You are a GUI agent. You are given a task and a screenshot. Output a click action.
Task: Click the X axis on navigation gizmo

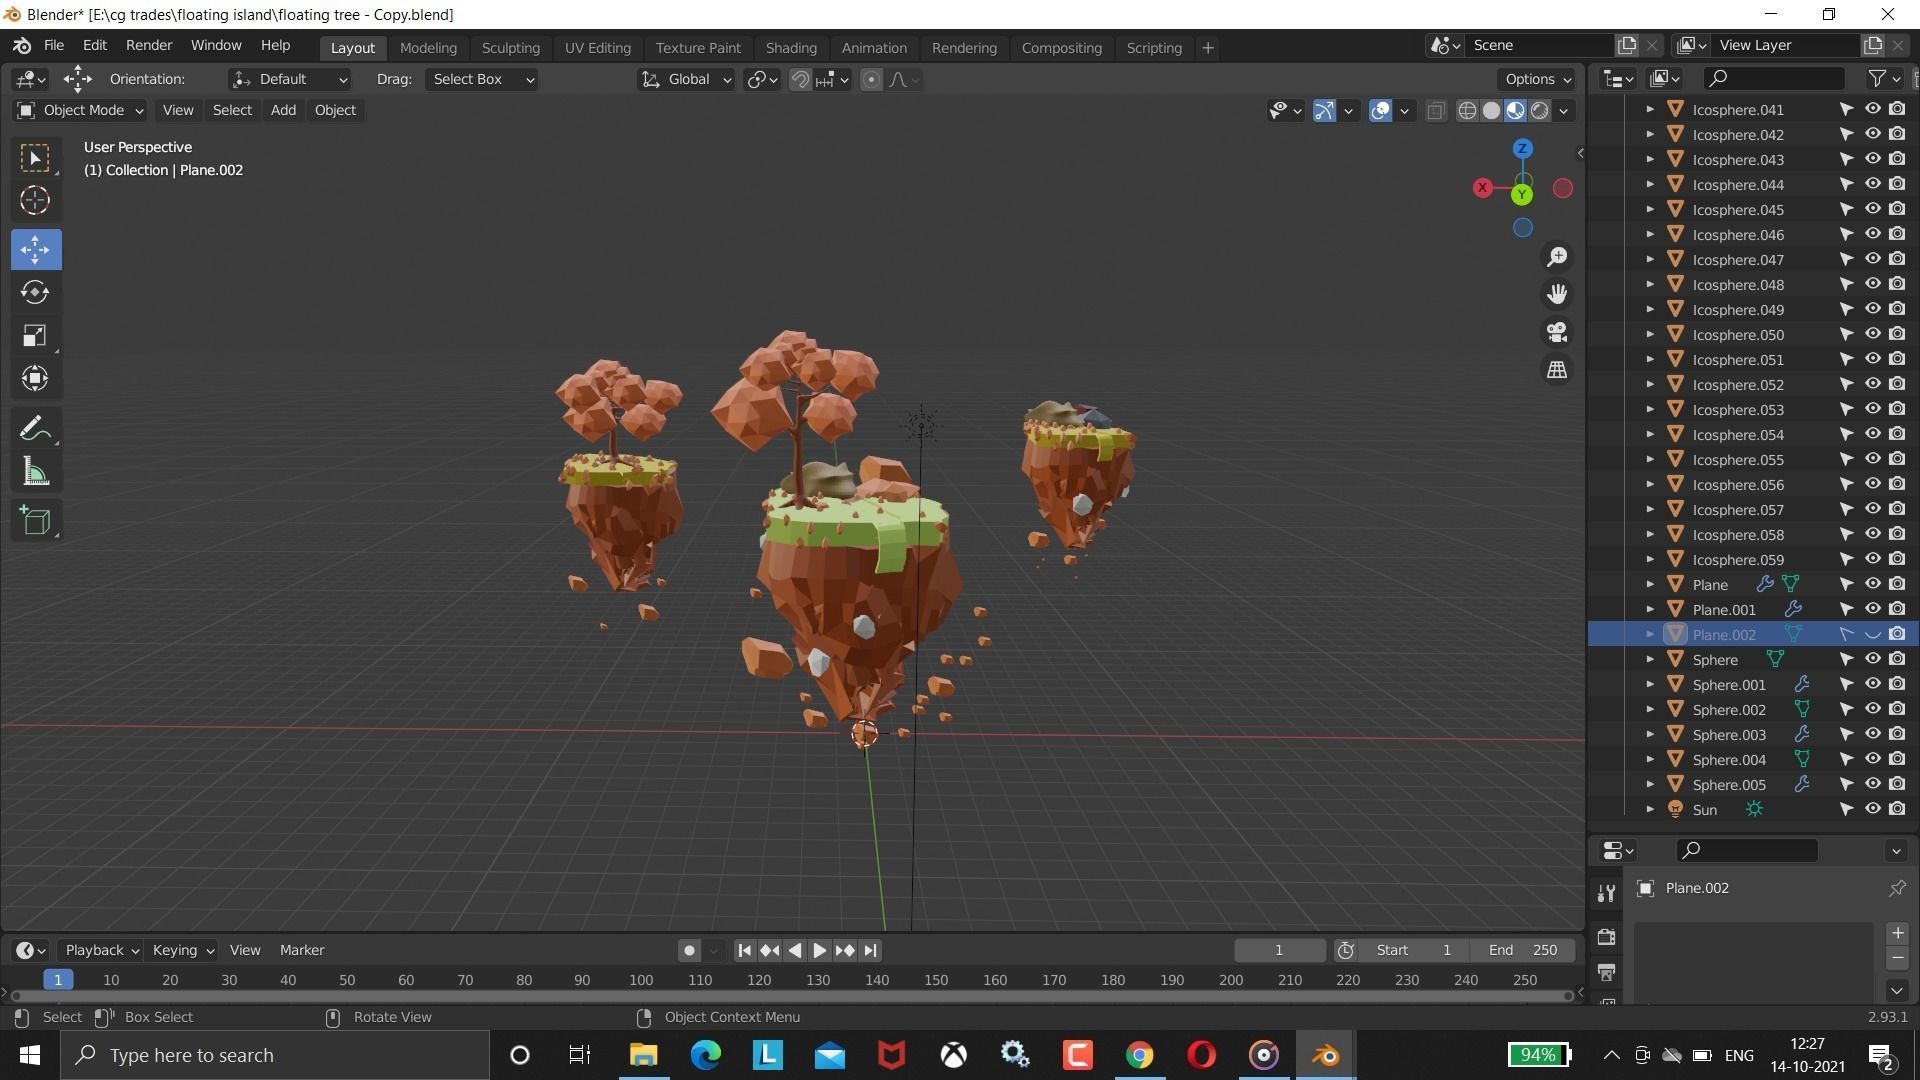pyautogui.click(x=1482, y=187)
